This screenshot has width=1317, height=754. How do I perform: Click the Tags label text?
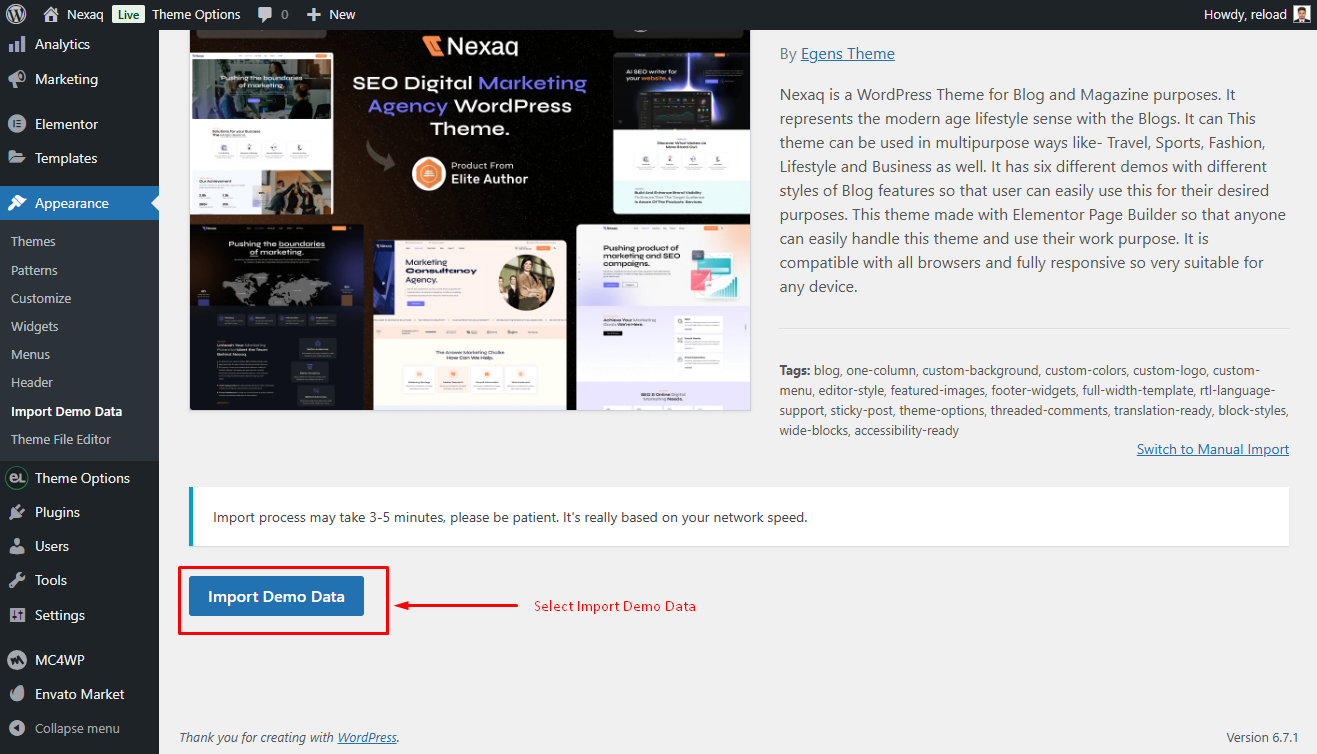795,370
